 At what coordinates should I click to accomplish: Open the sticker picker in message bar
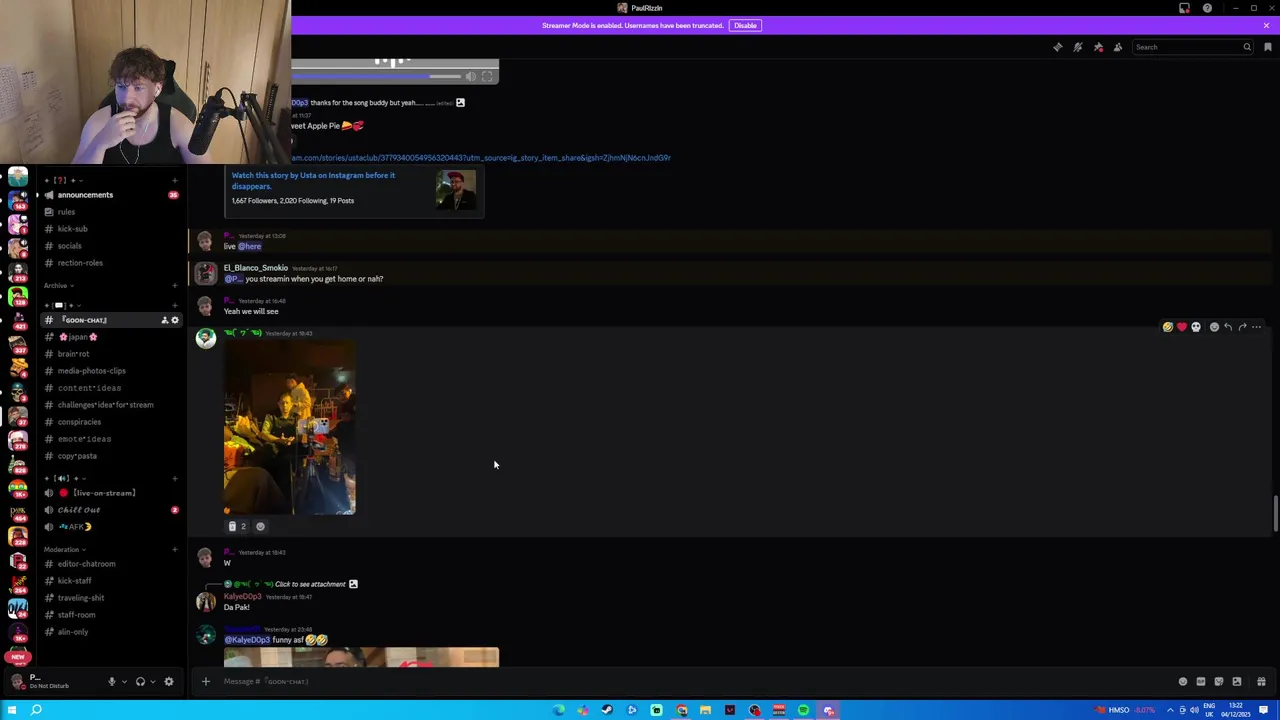click(1219, 681)
